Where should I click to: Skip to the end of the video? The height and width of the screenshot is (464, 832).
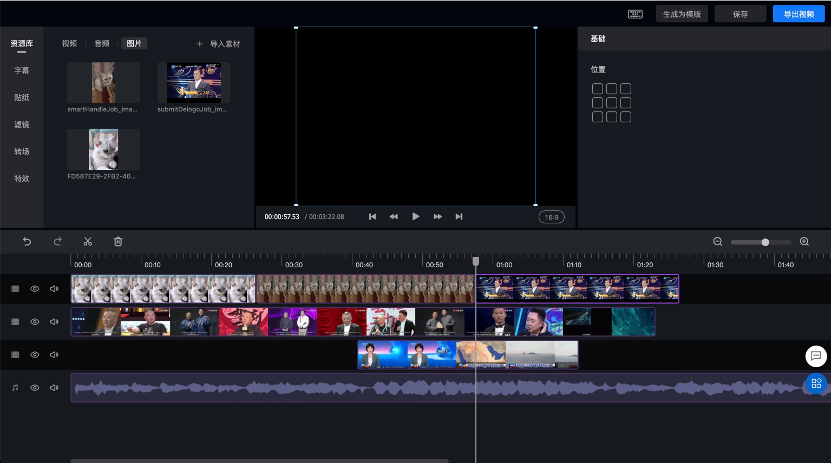tap(459, 216)
